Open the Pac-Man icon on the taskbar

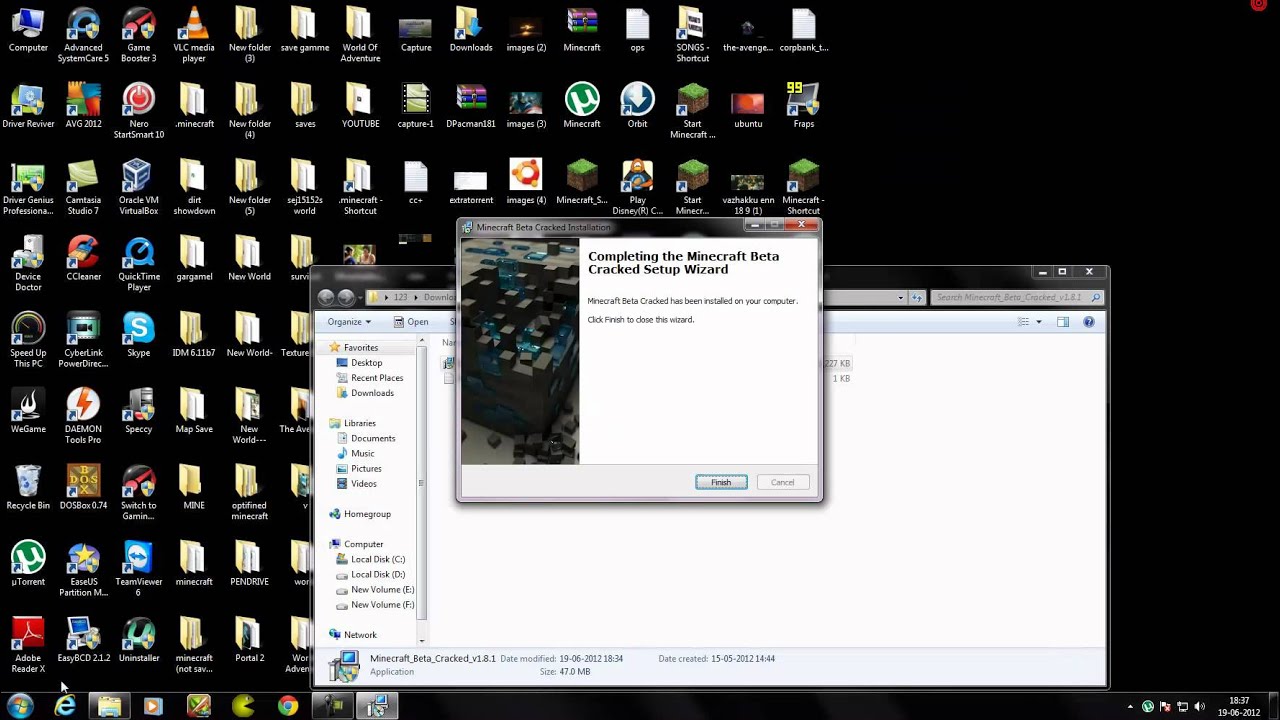coord(243,706)
